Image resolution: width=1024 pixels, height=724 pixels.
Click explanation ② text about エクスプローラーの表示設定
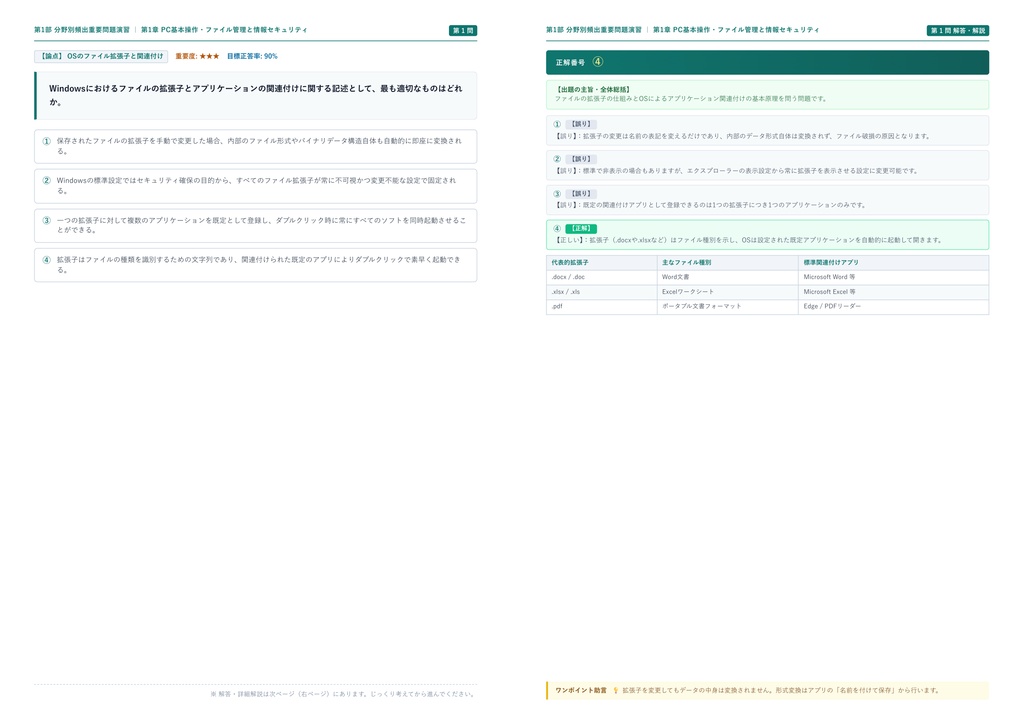coord(736,171)
